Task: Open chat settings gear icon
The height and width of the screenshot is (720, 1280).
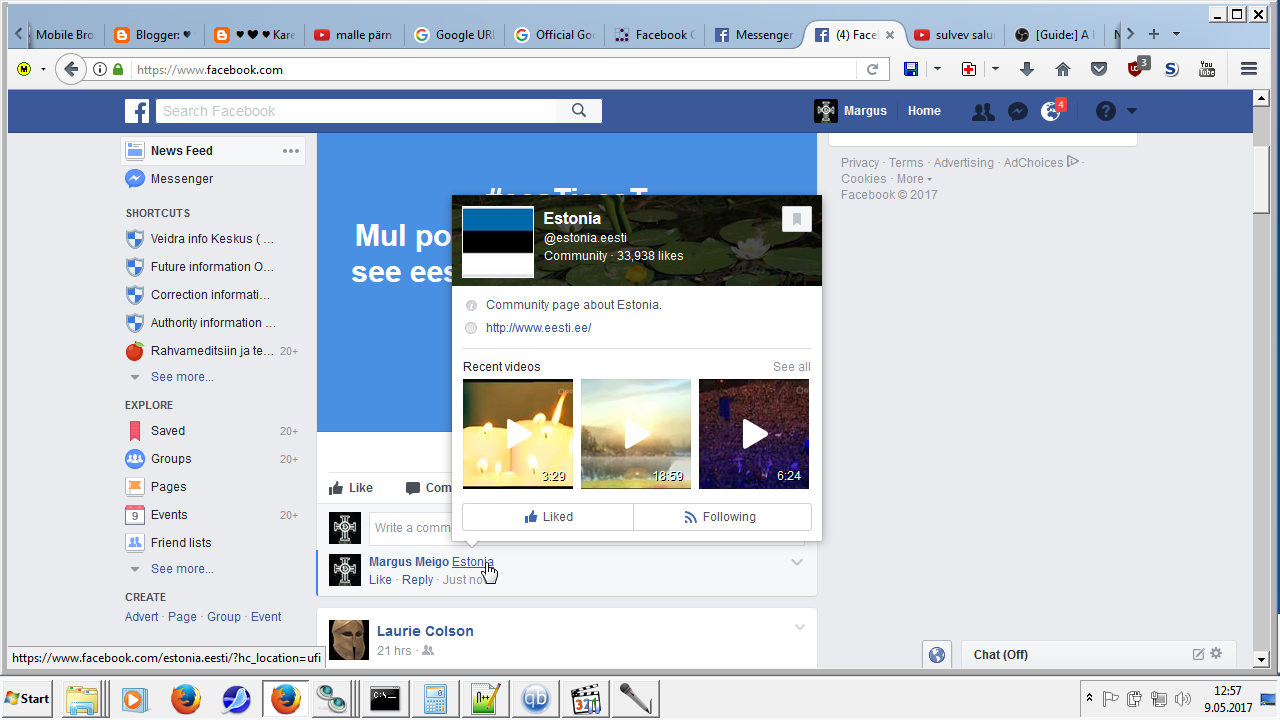Action: point(1216,654)
